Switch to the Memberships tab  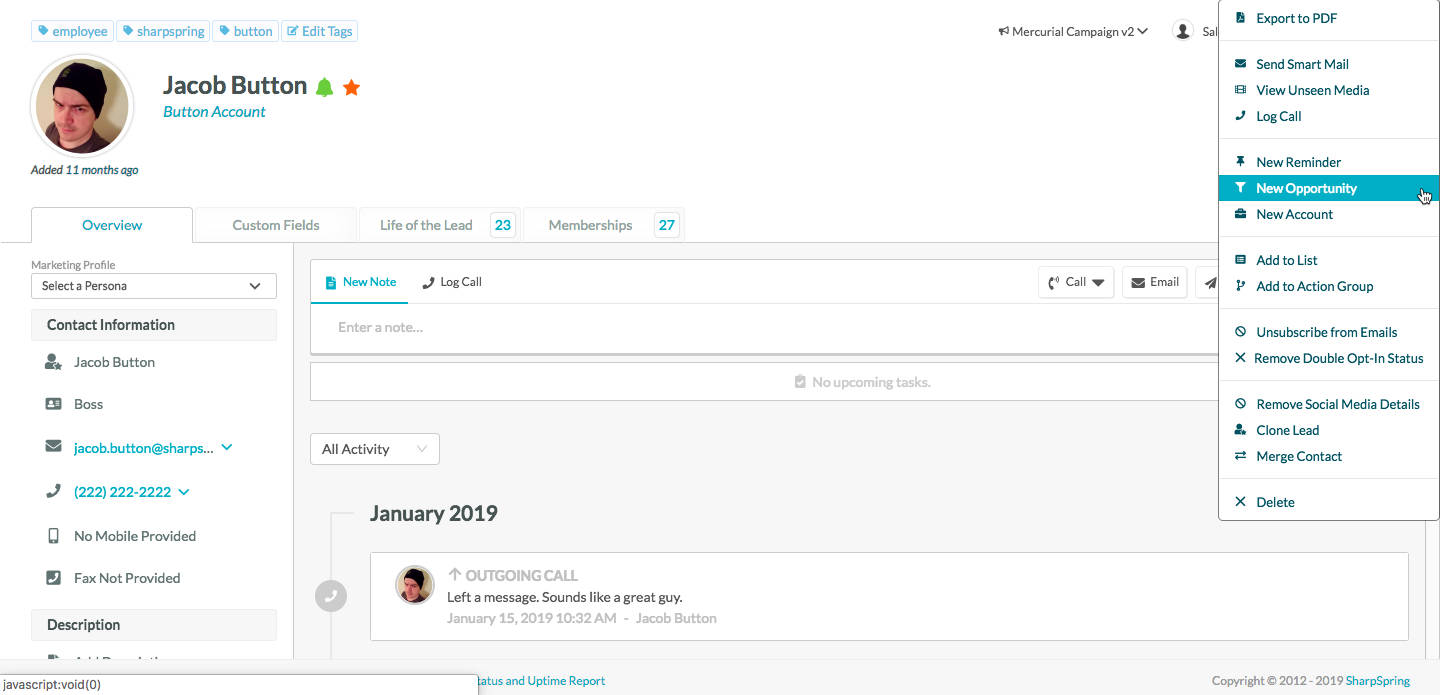(x=590, y=224)
